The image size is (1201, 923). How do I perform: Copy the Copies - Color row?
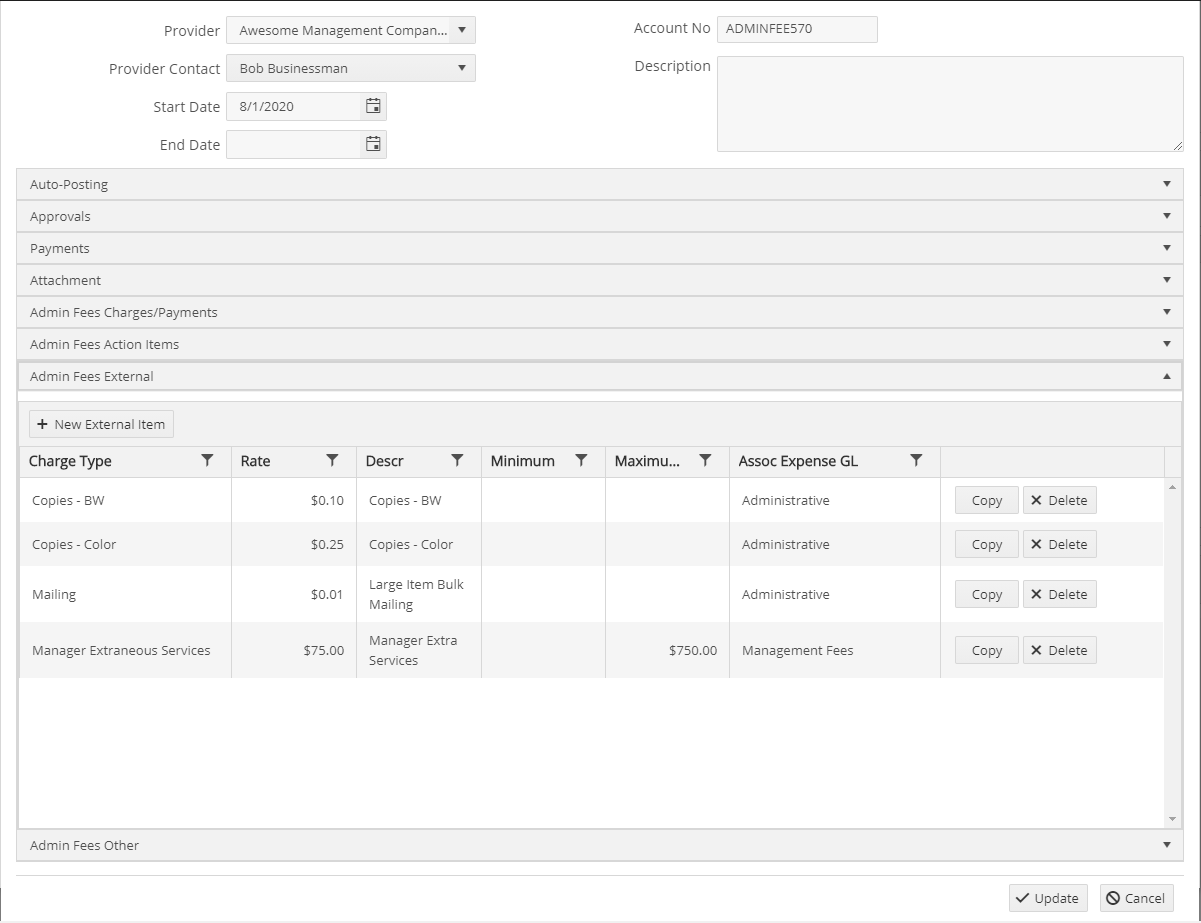987,544
